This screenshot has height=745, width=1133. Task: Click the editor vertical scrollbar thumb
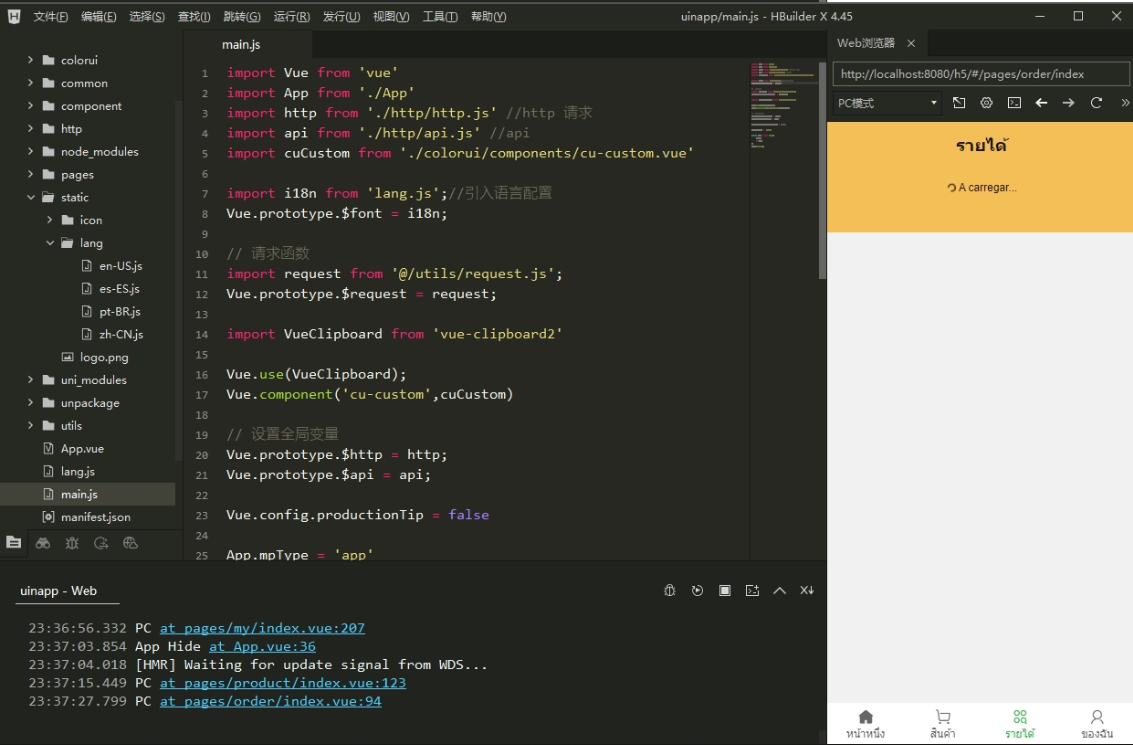tap(822, 171)
